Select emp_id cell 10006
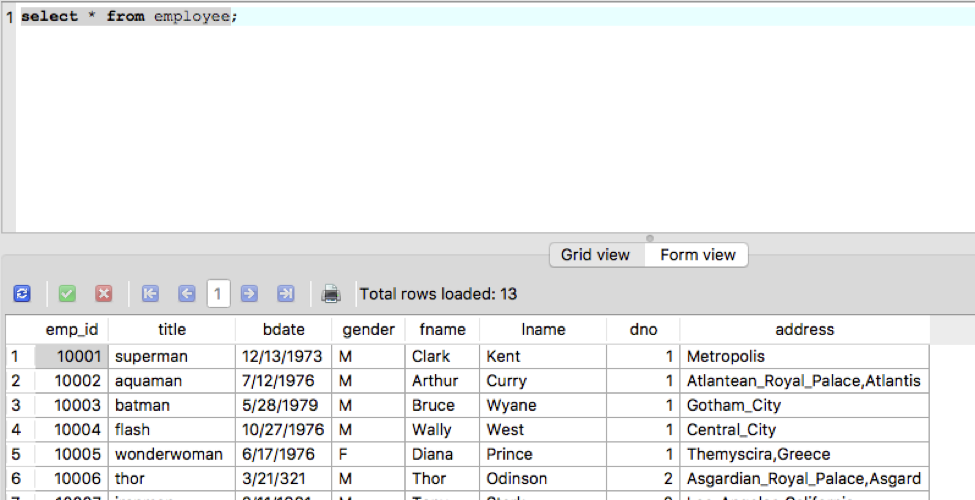Screen dimensions: 975x500 [72, 478]
